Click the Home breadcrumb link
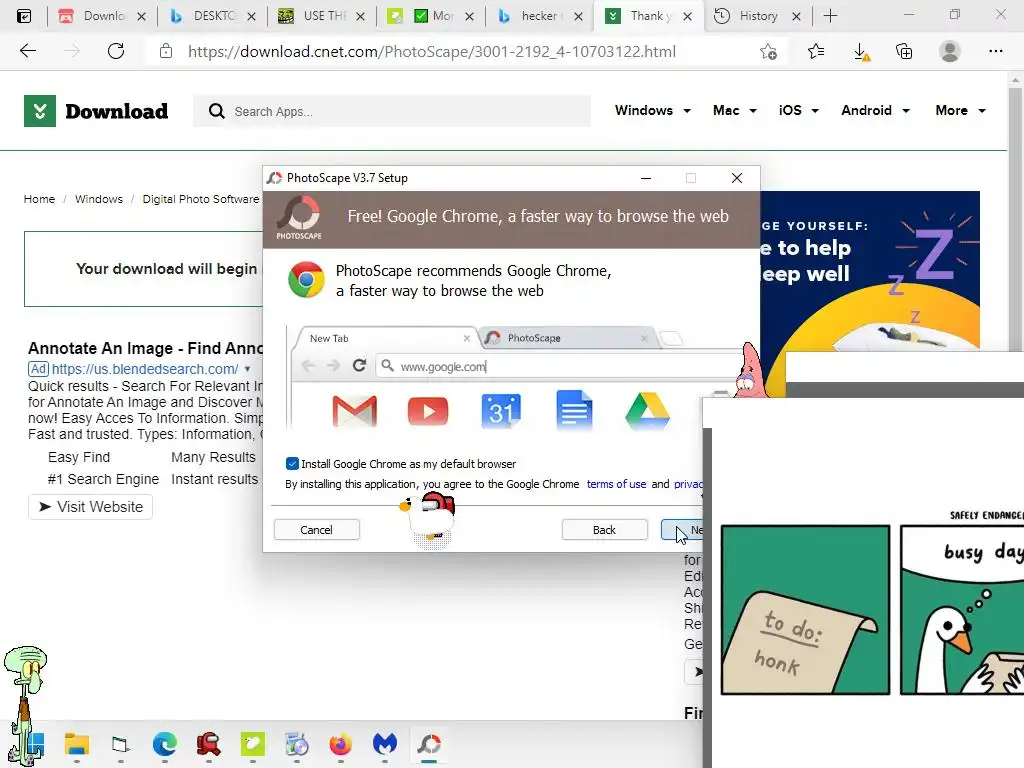 coord(39,199)
